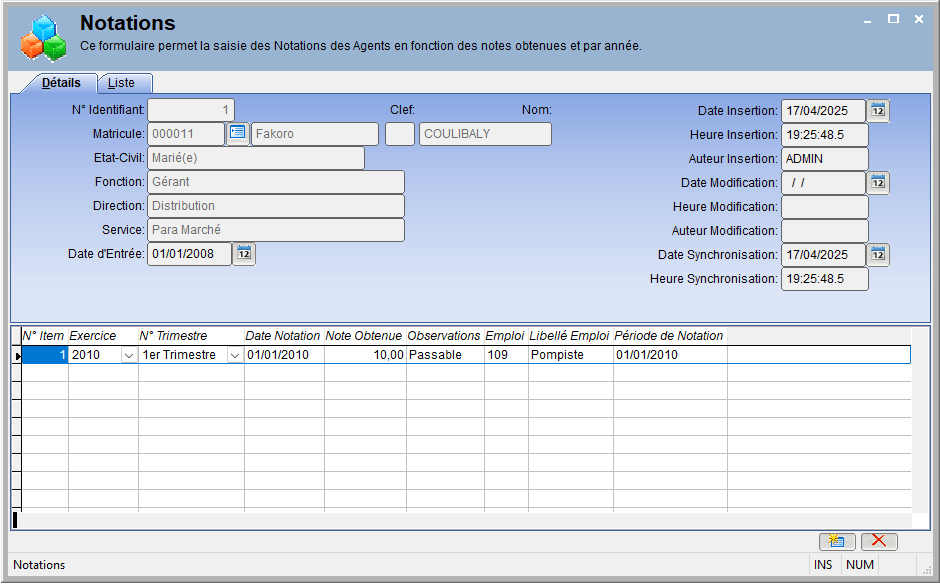Click the Emploi column header
The width and height of the screenshot is (940, 585).
506,336
